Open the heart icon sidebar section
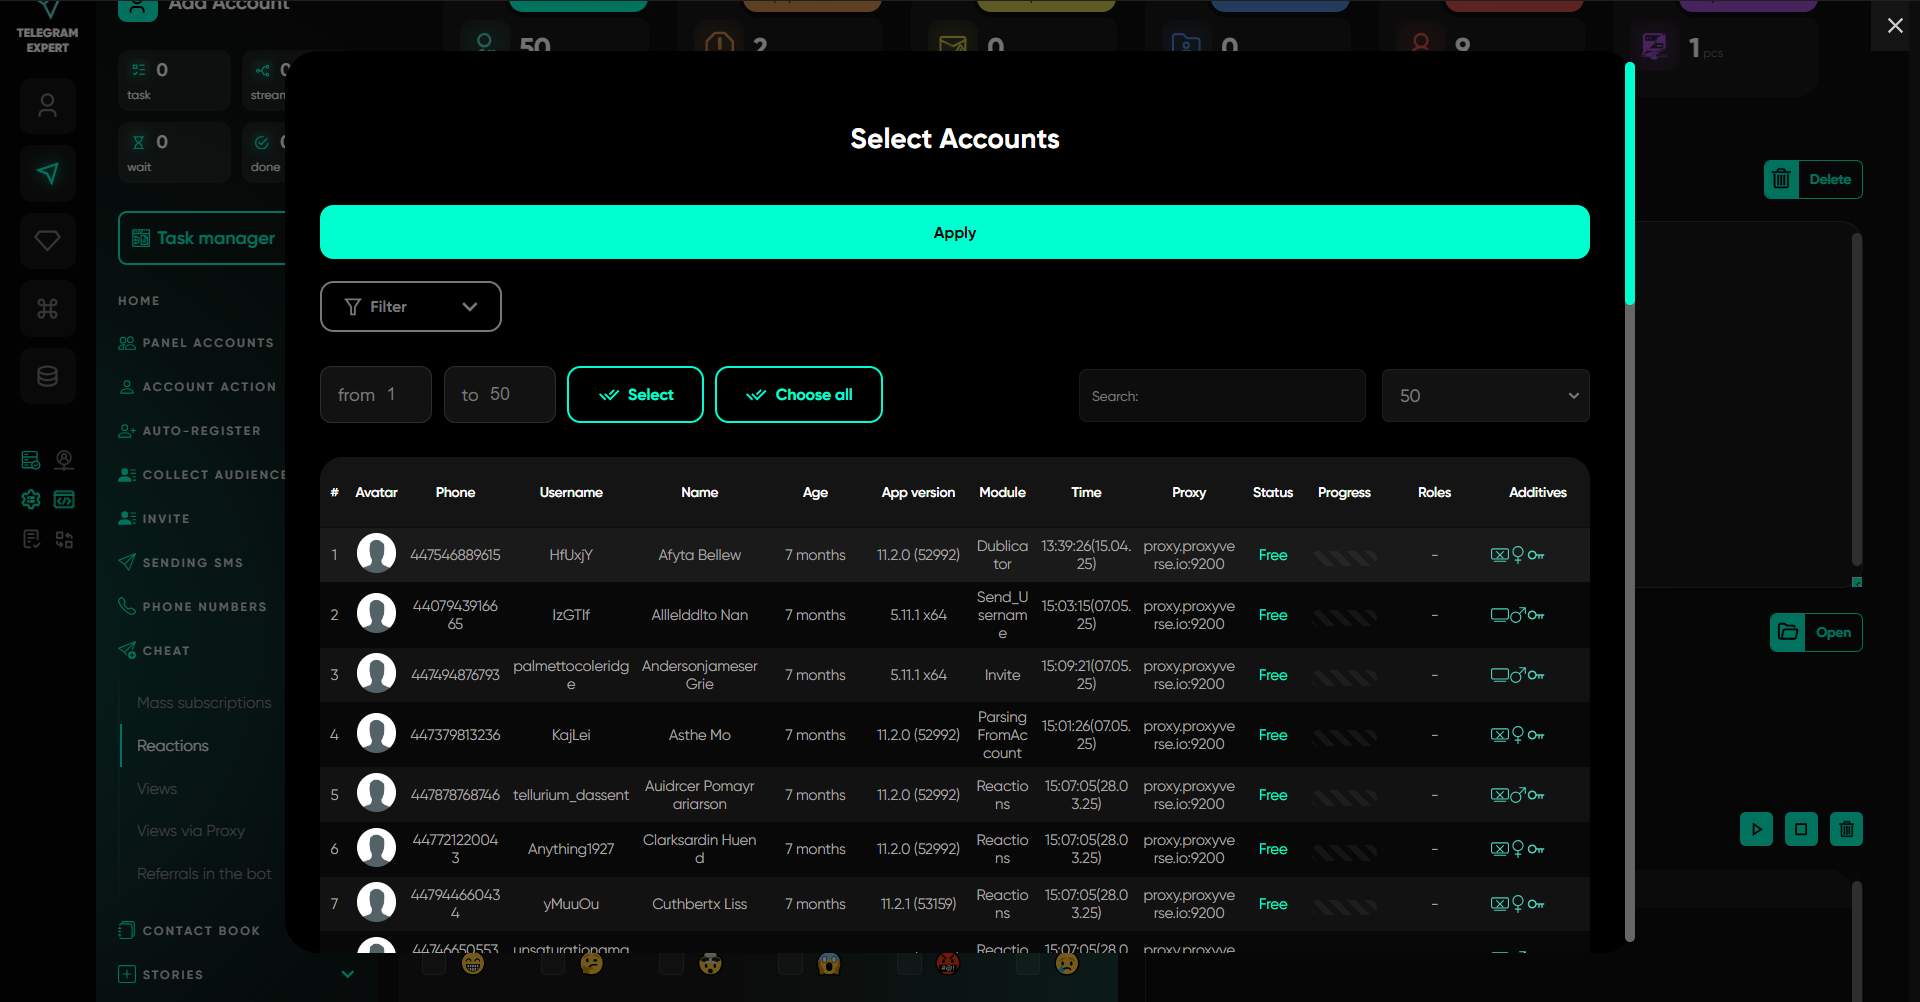Image resolution: width=1920 pixels, height=1002 pixels. (47, 241)
